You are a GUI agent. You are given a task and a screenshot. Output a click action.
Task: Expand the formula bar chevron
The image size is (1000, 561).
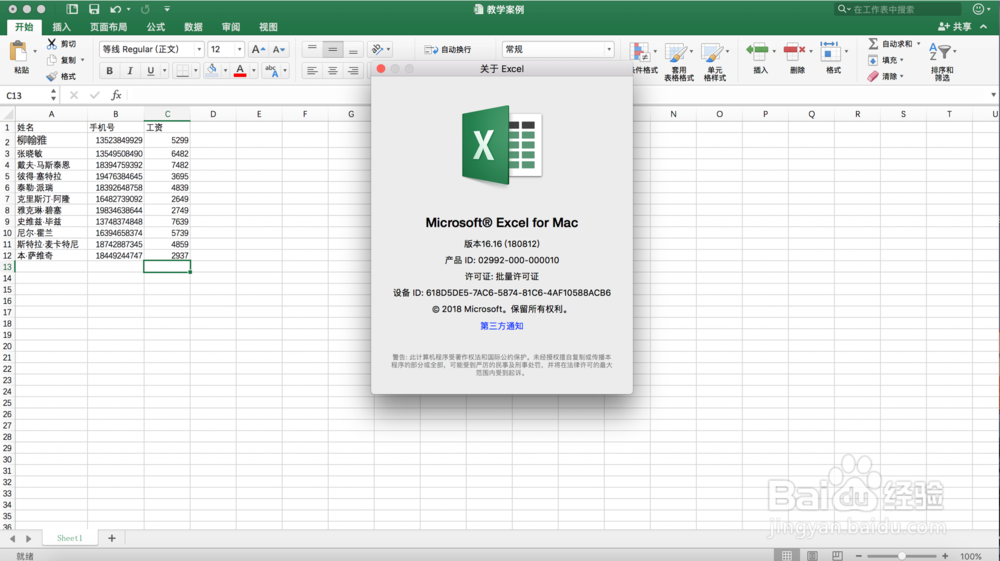993,95
